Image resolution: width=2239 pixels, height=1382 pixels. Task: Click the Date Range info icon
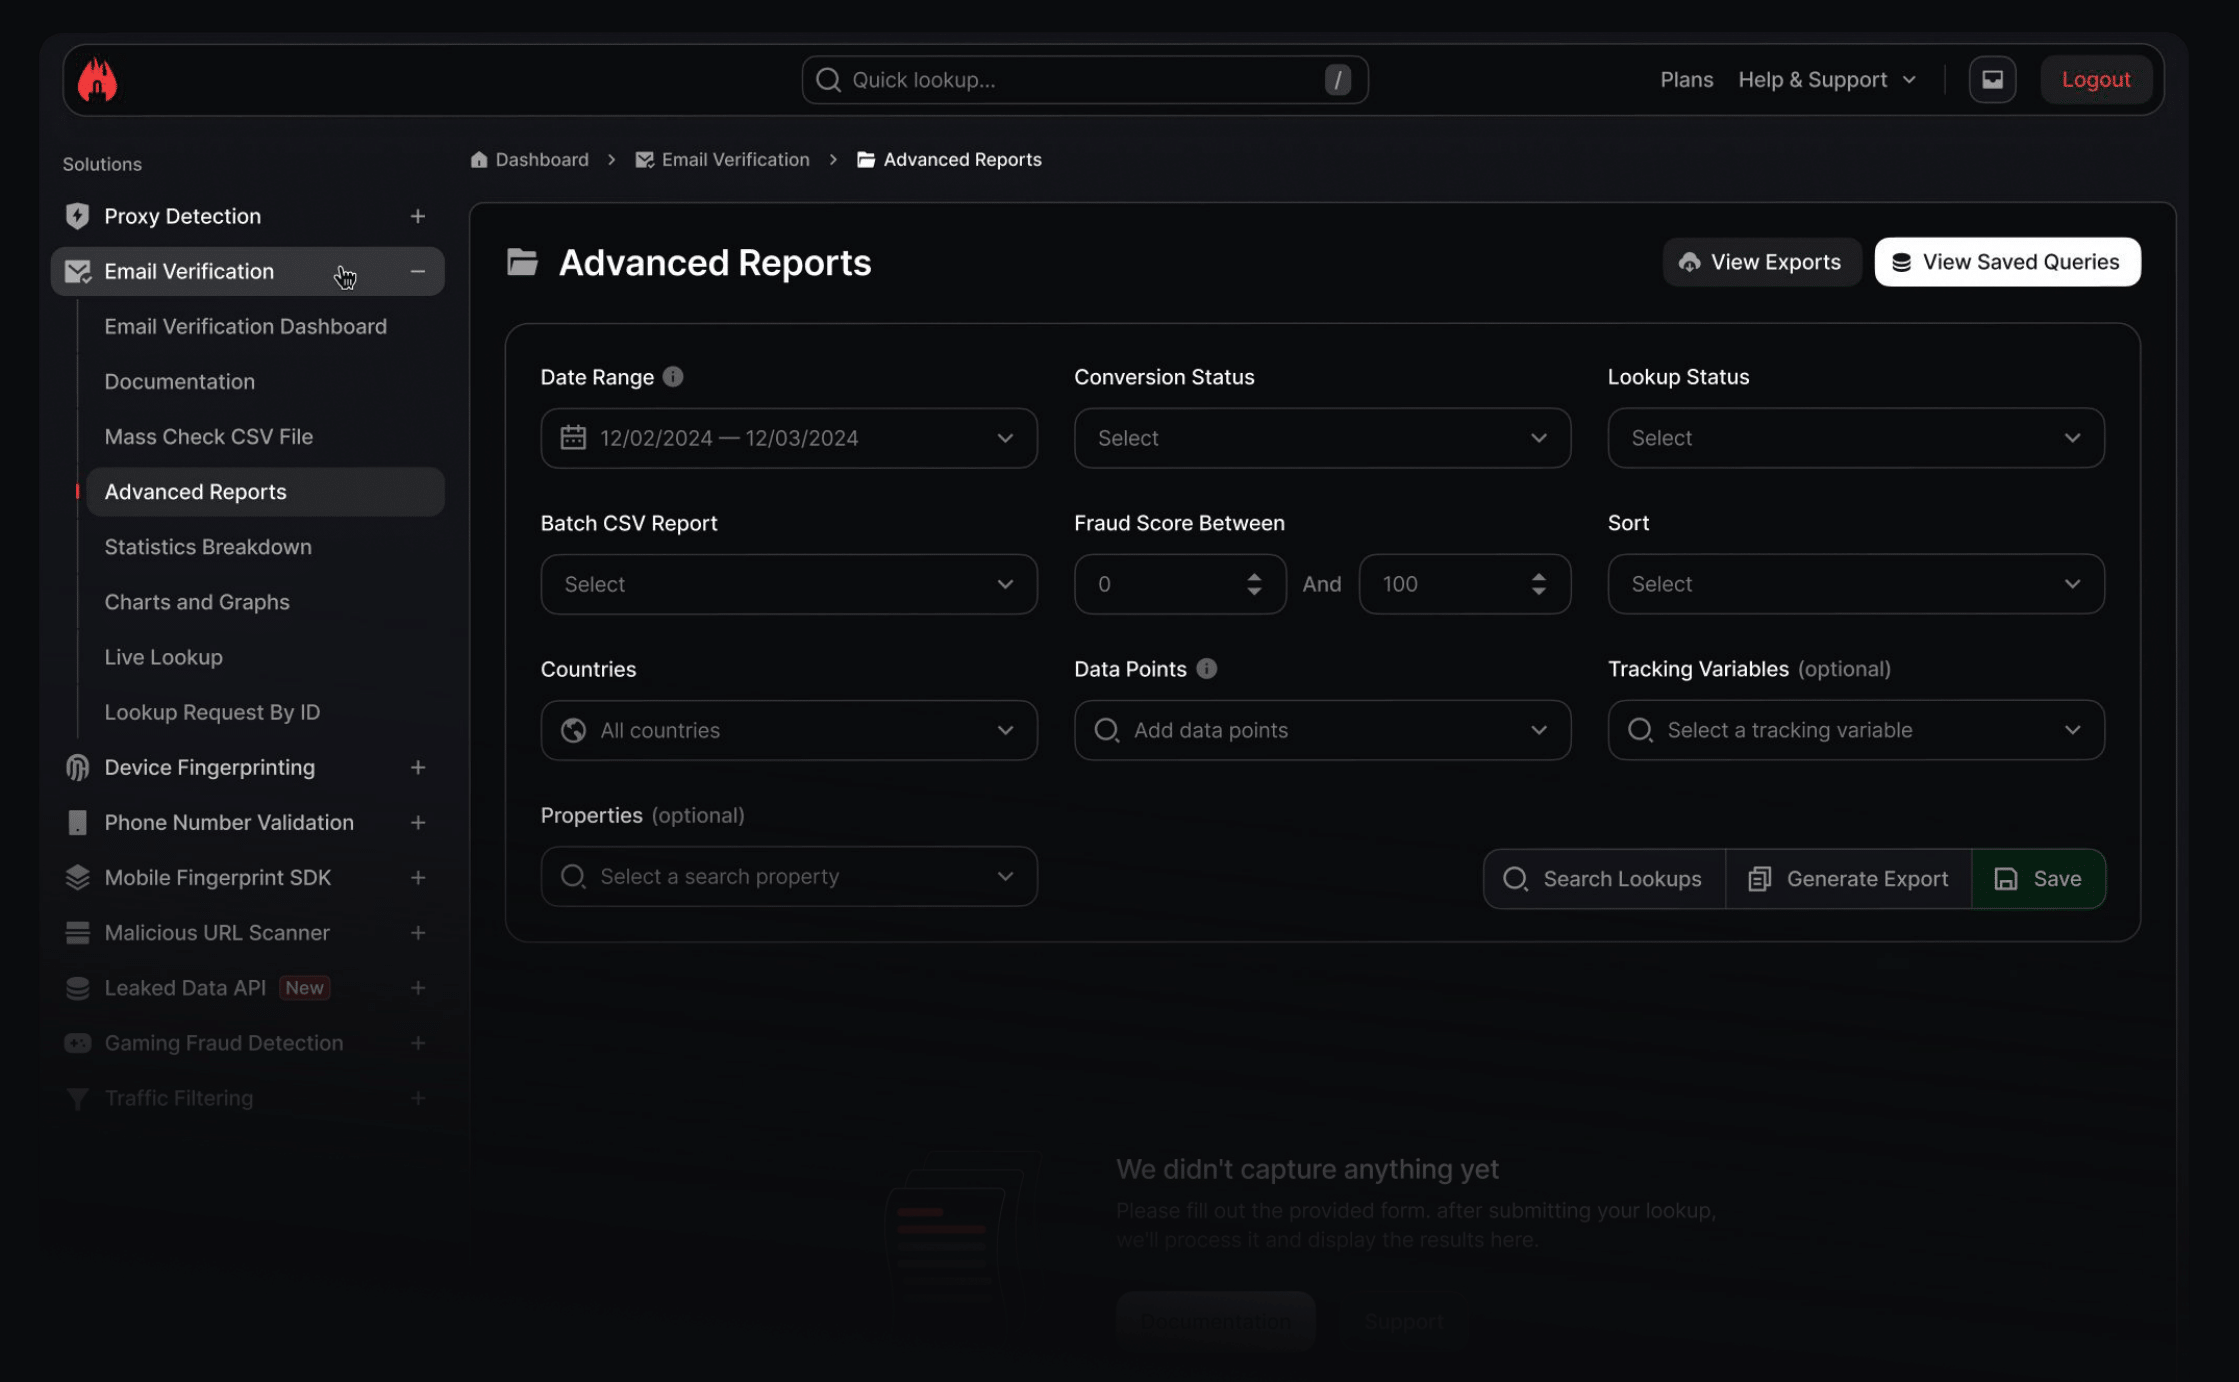[673, 377]
